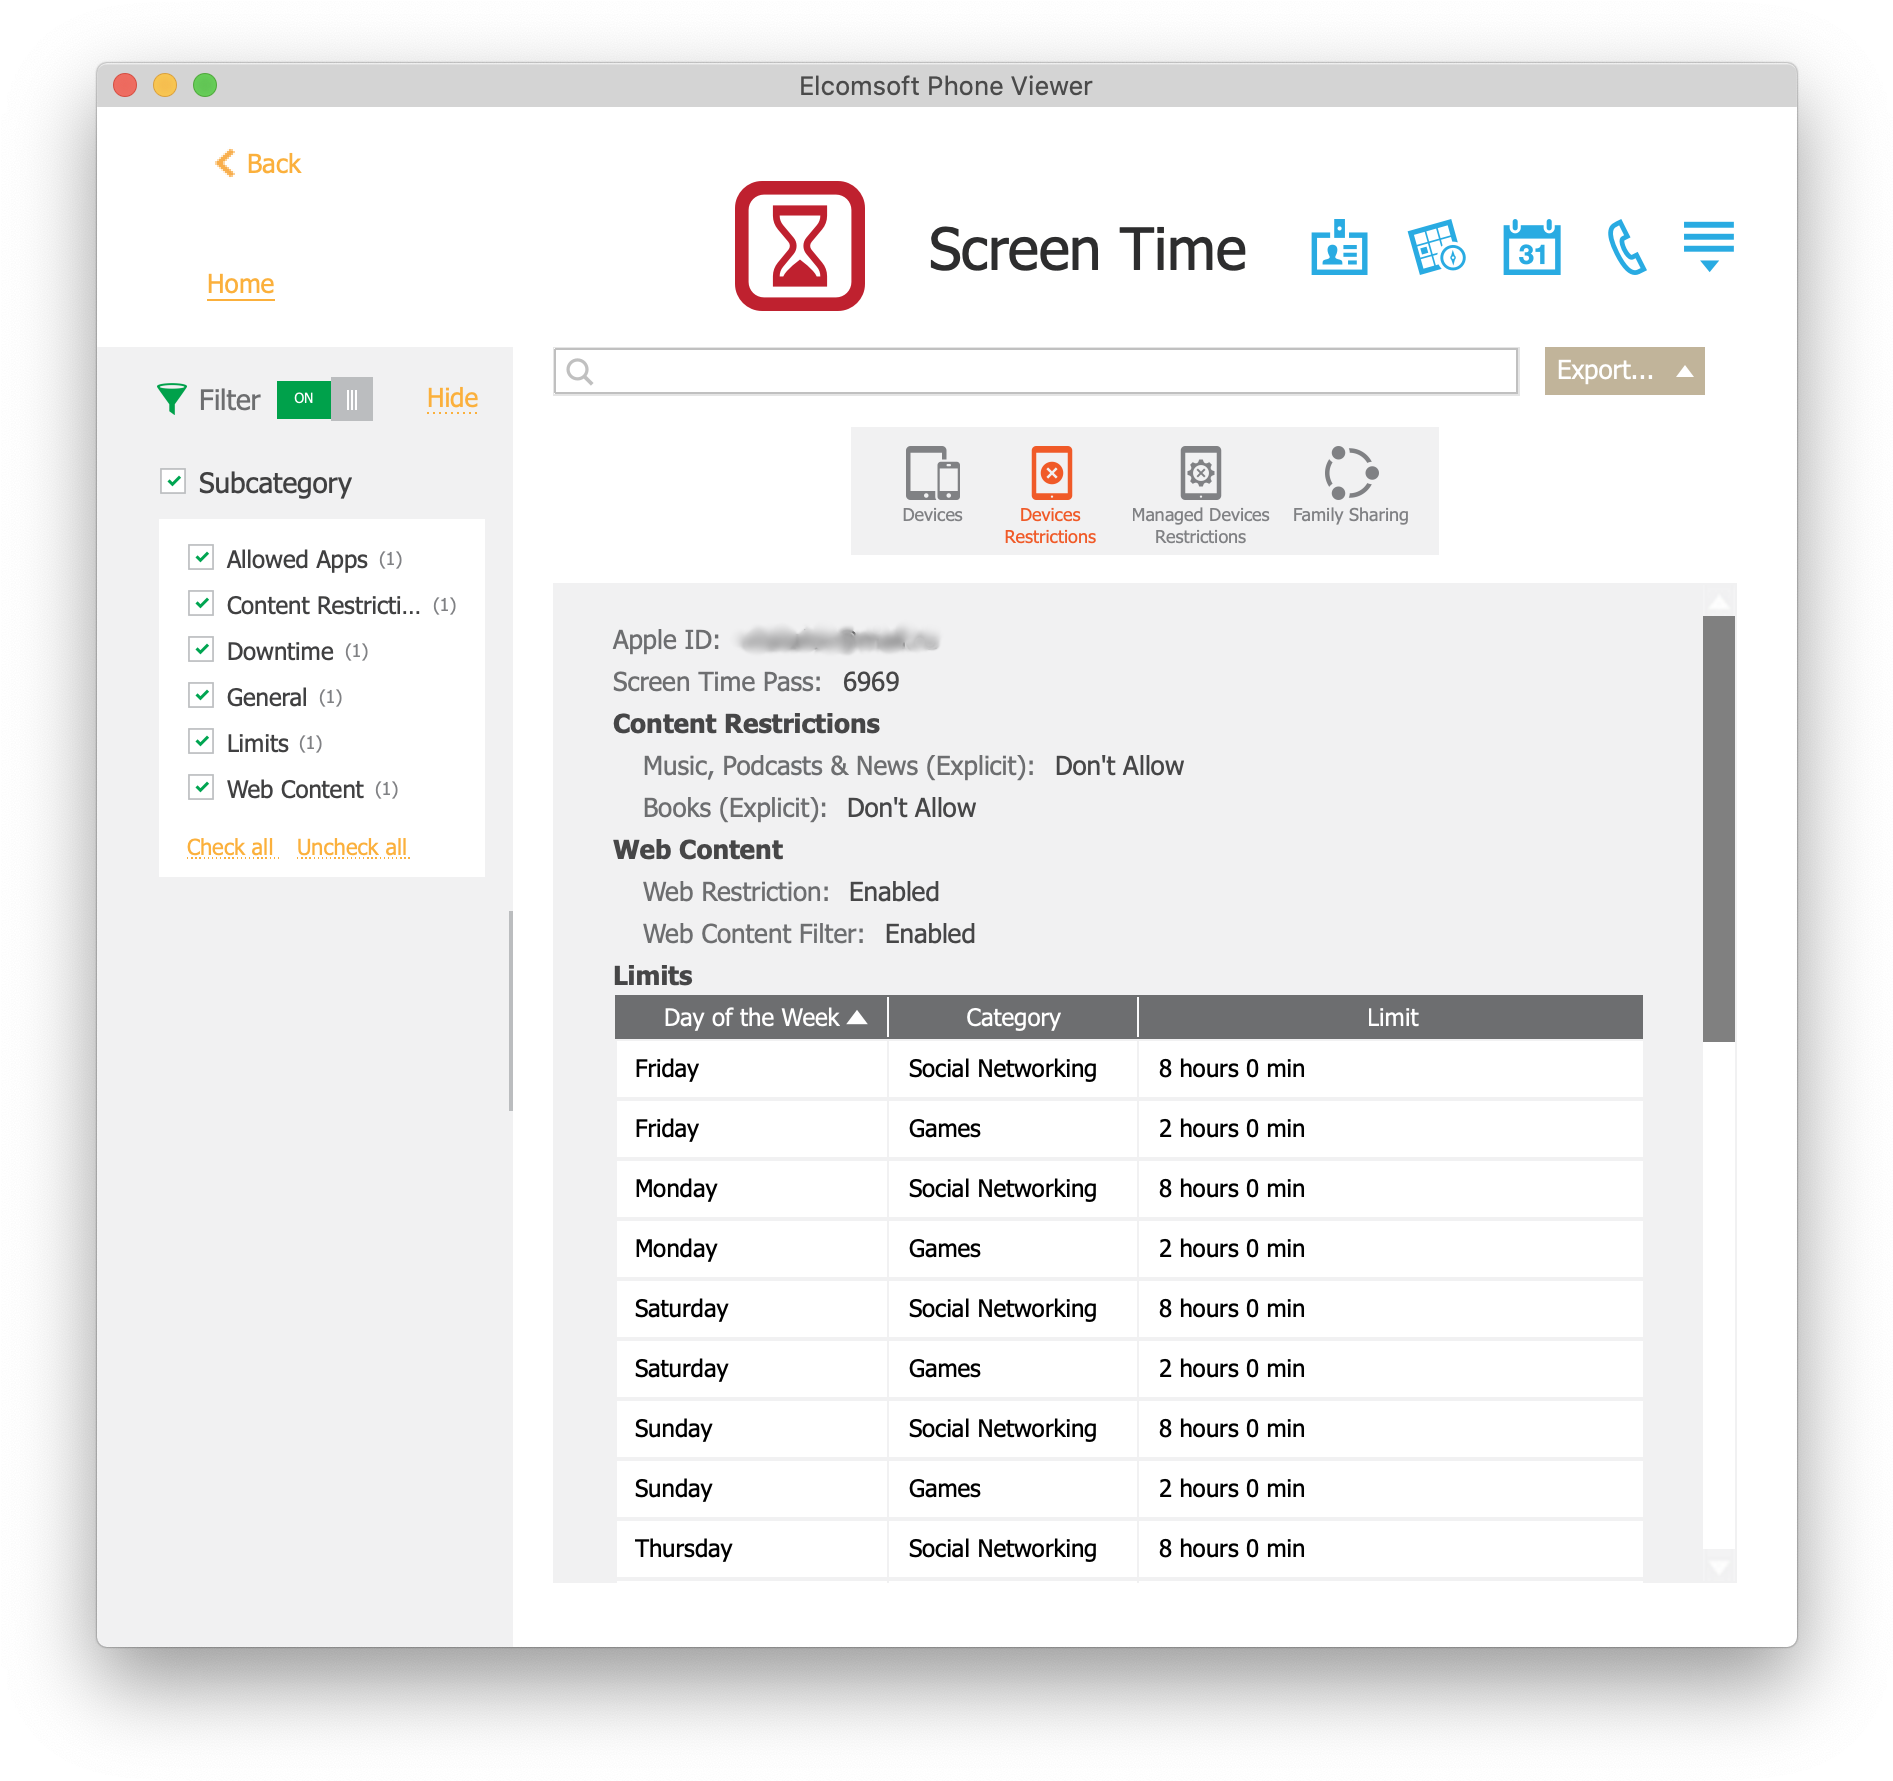Sort by the Limit column header
Screen dimensions: 1893x1781
point(1391,1017)
